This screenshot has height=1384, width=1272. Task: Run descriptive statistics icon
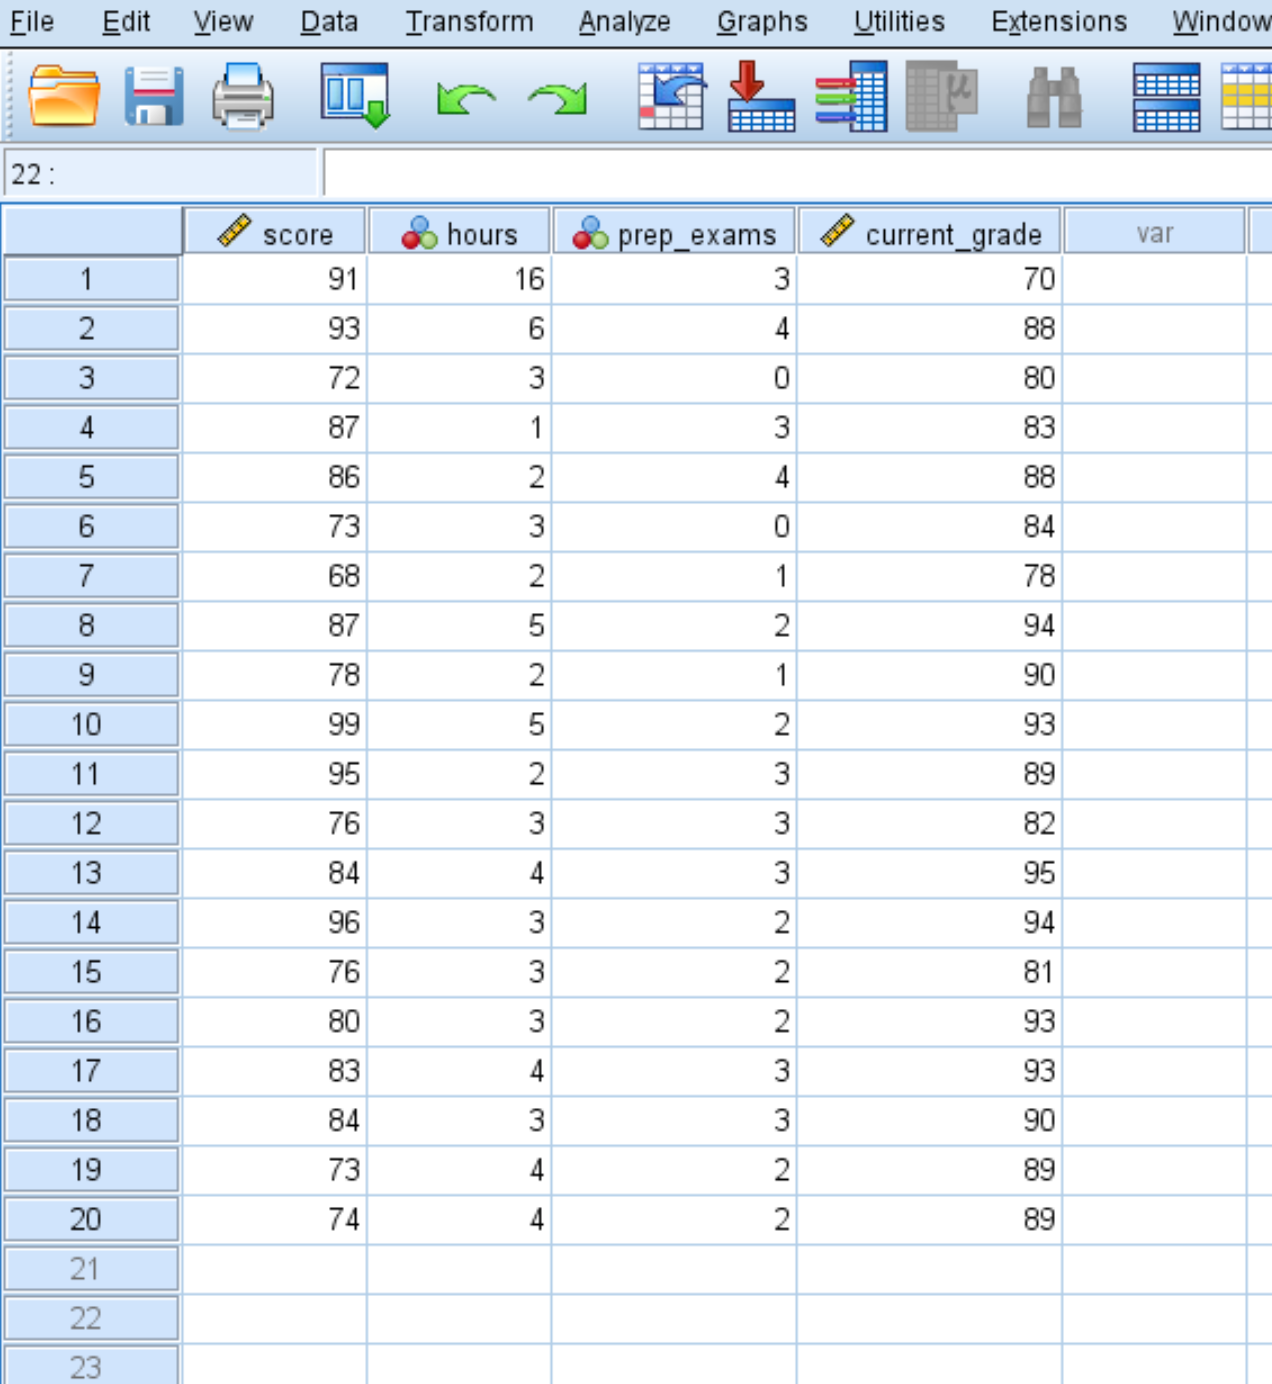[x=941, y=96]
